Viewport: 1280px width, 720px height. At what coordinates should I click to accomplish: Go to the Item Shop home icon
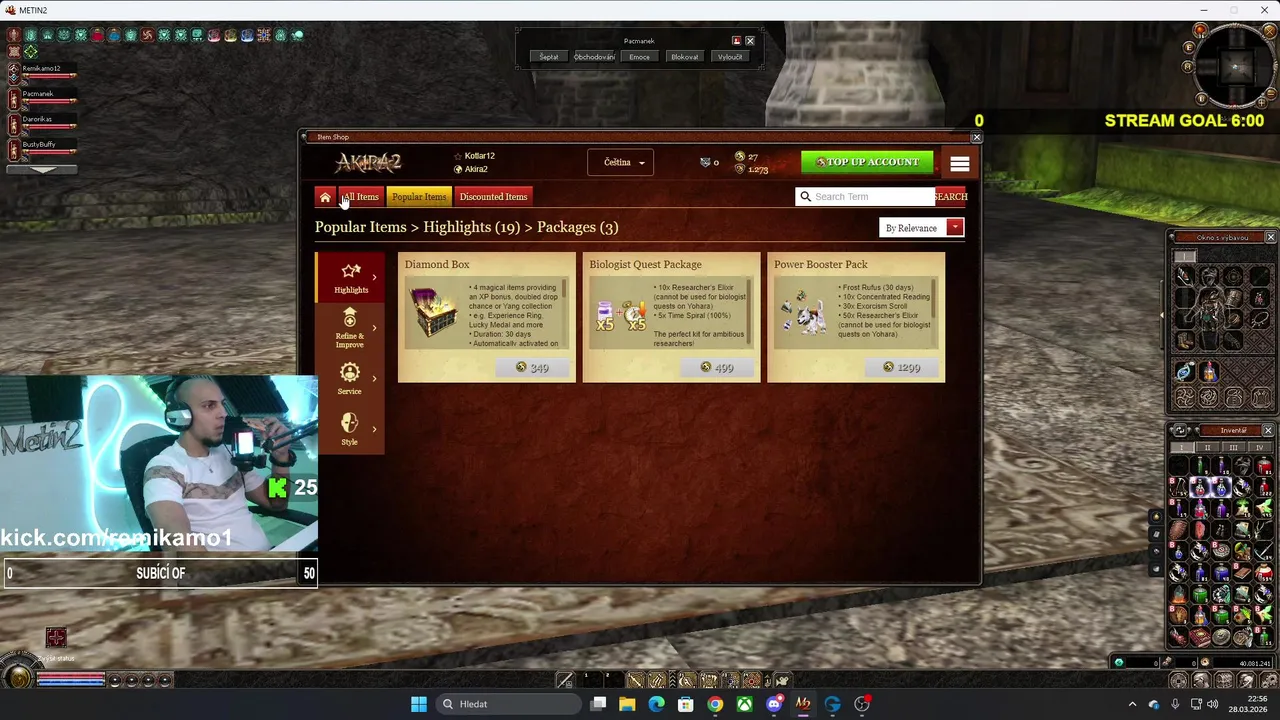[325, 197]
